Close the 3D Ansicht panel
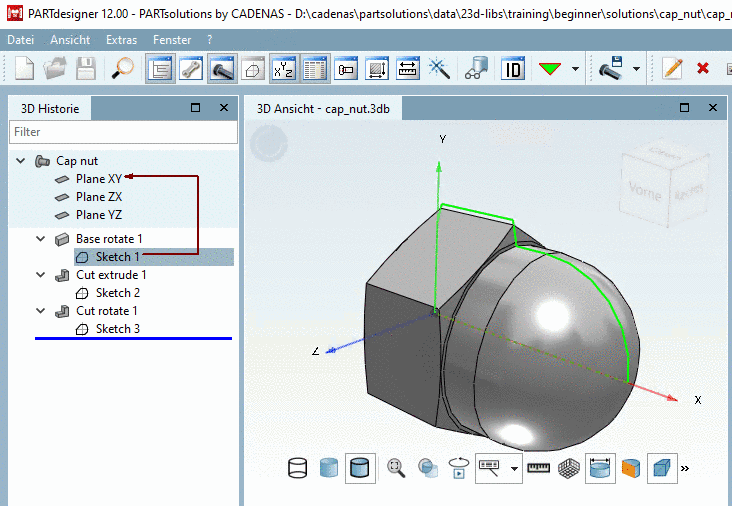Screen dimensions: 732x506 click(713, 108)
